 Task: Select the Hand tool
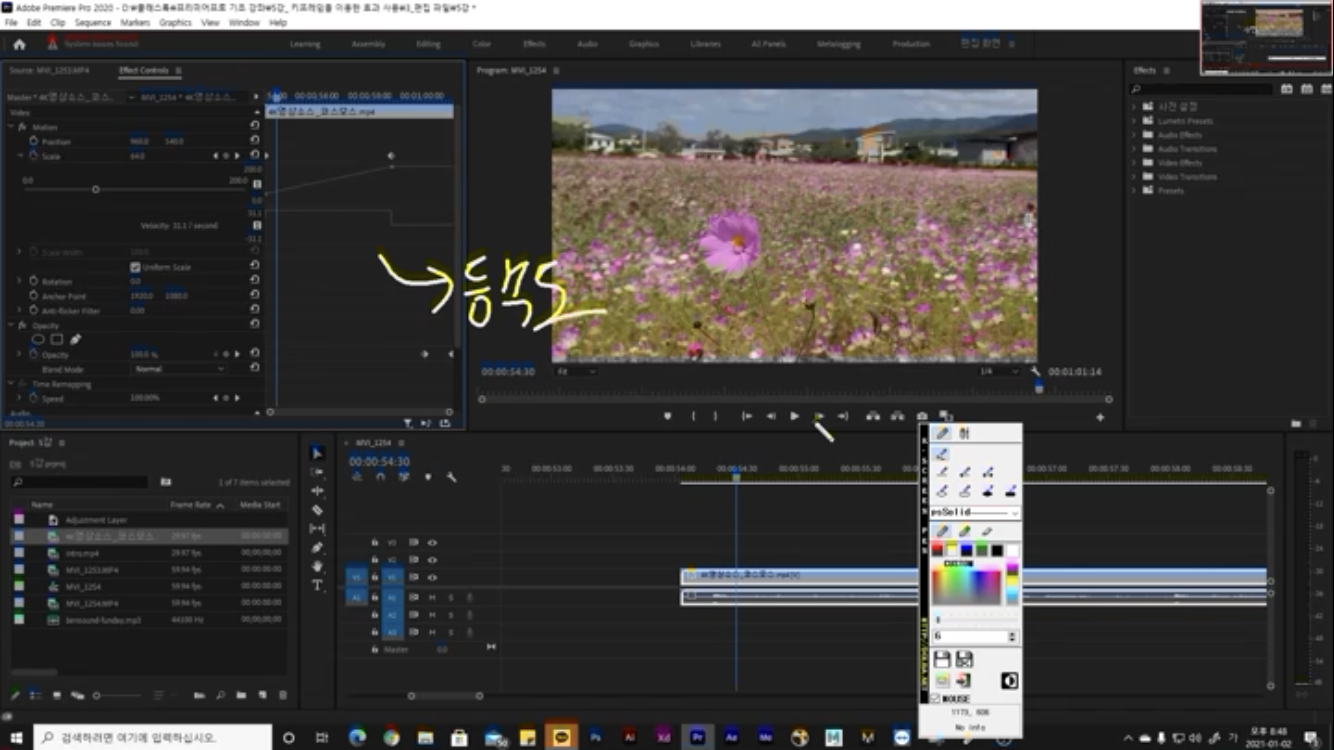click(x=317, y=566)
